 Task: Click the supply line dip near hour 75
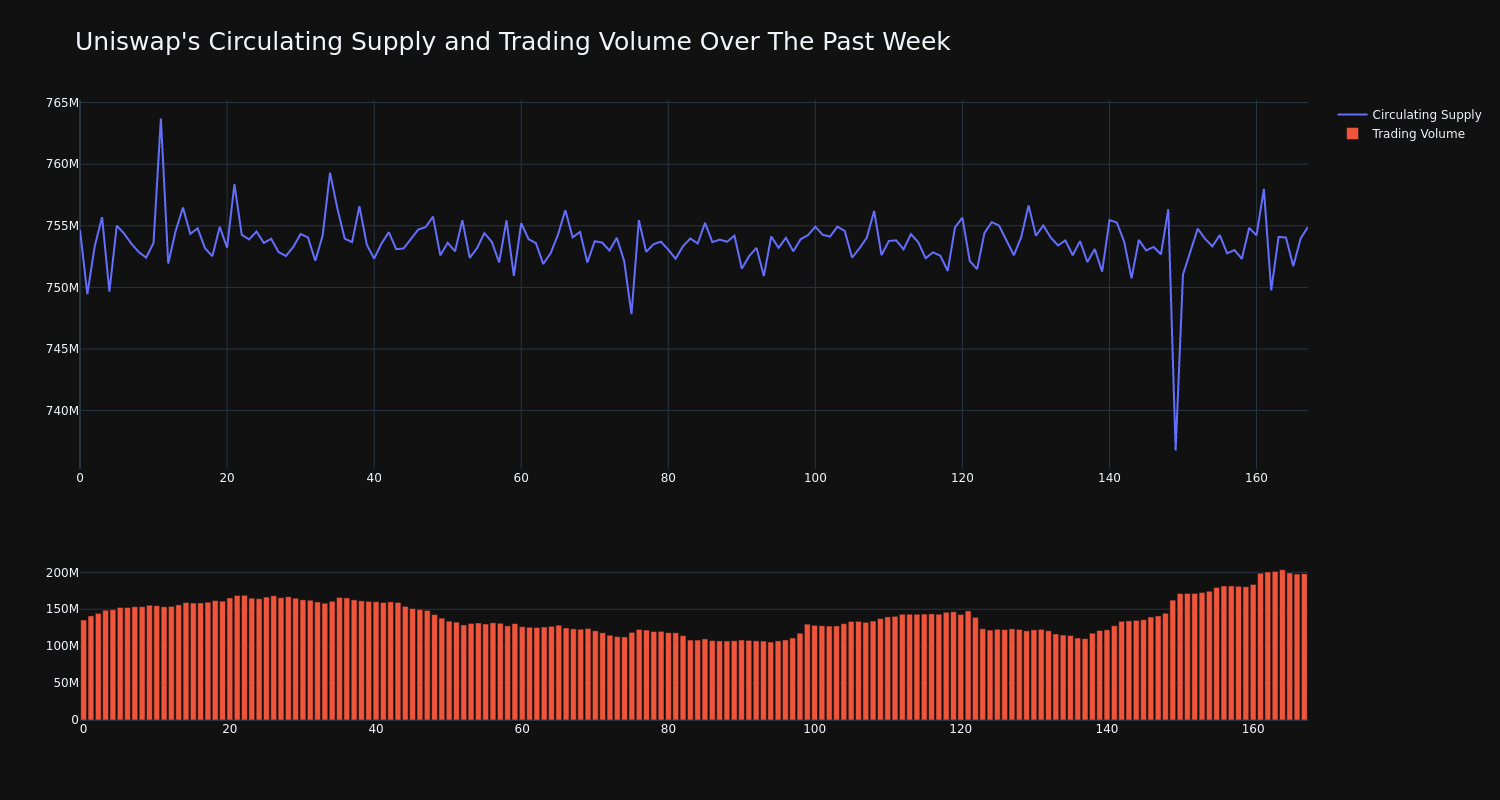(631, 313)
